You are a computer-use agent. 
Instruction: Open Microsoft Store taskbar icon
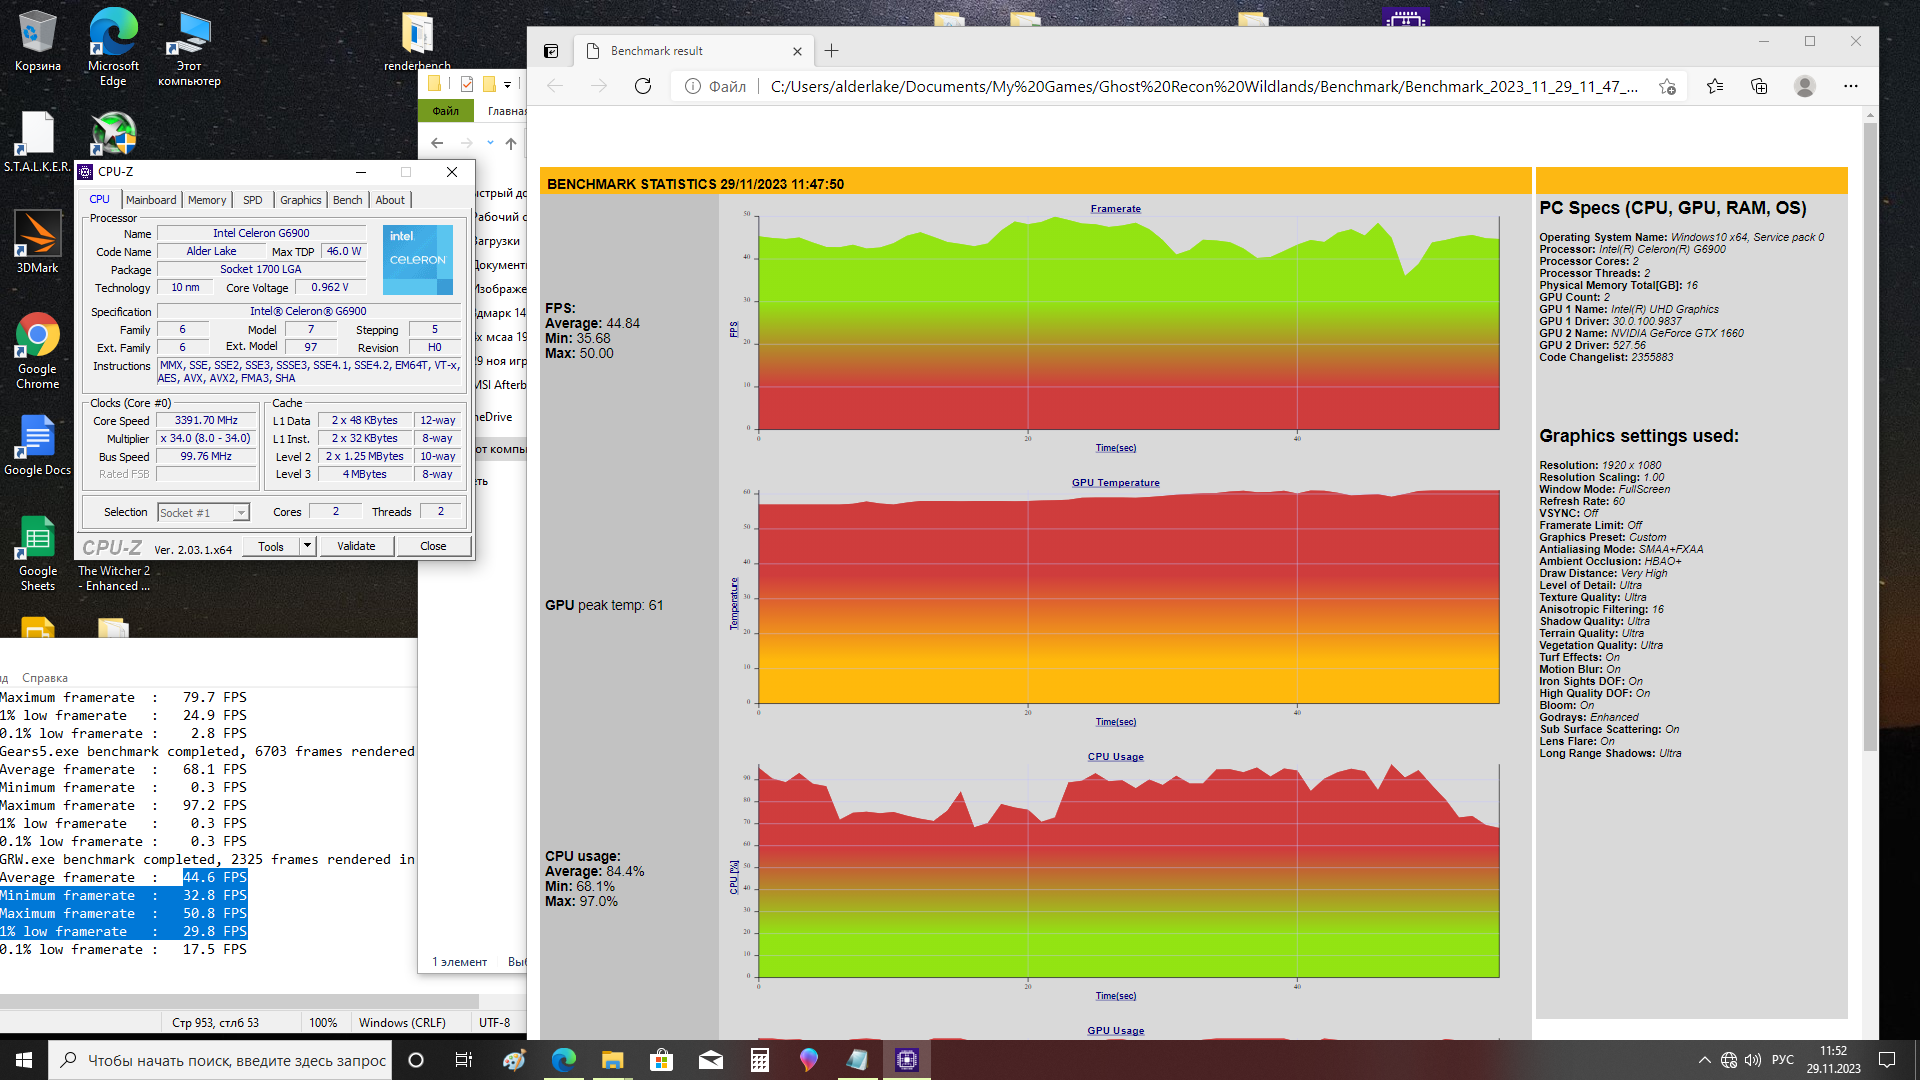point(661,1060)
